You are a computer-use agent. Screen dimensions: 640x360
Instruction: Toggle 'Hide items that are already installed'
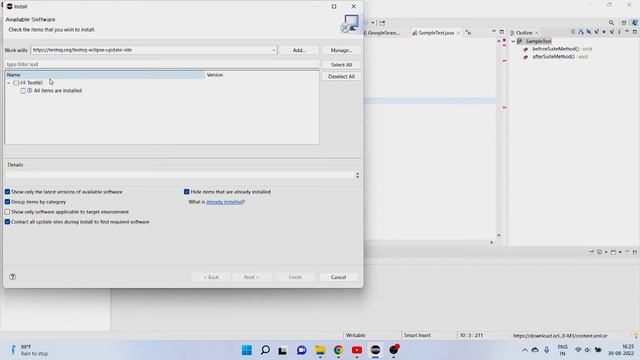(187, 192)
